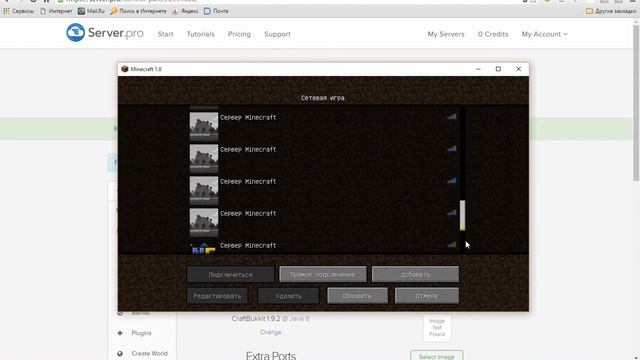
Task: Open the Интернет bookmark
Action: coord(56,11)
